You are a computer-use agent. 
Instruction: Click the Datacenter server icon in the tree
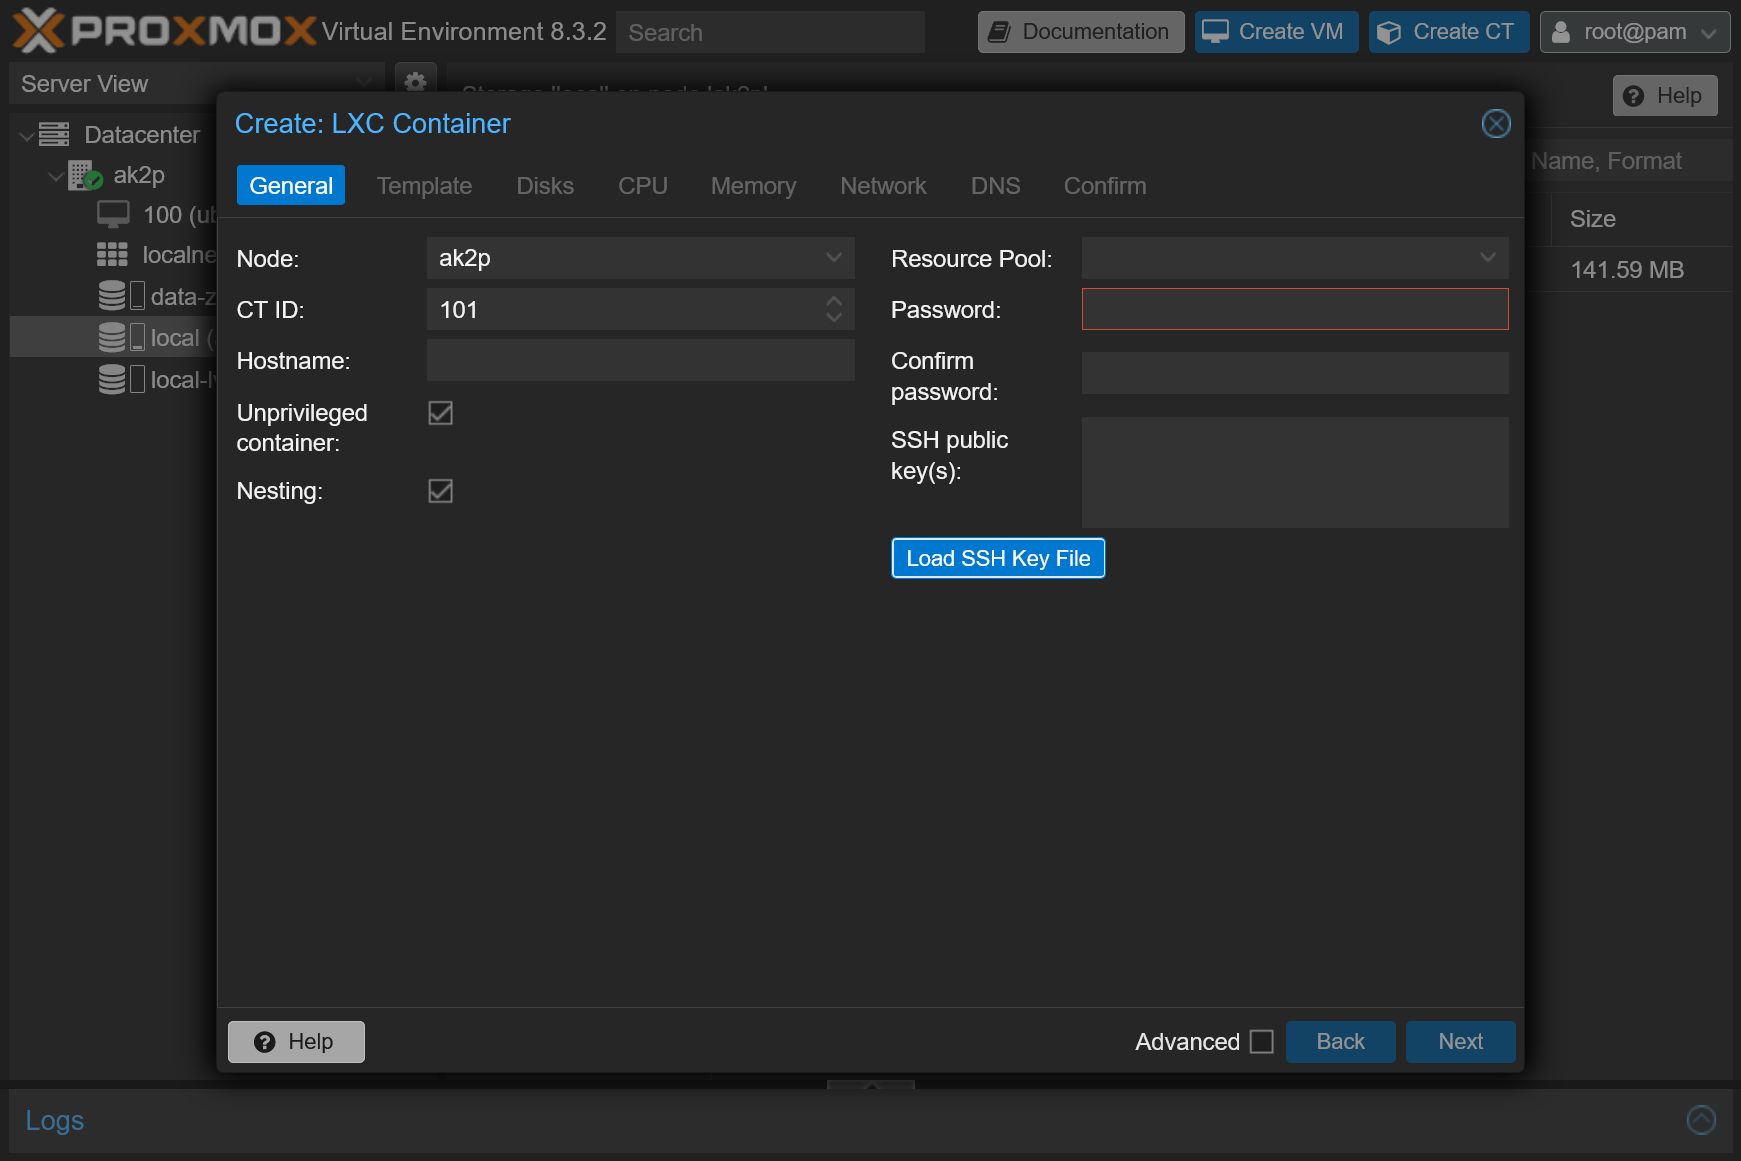tap(54, 134)
